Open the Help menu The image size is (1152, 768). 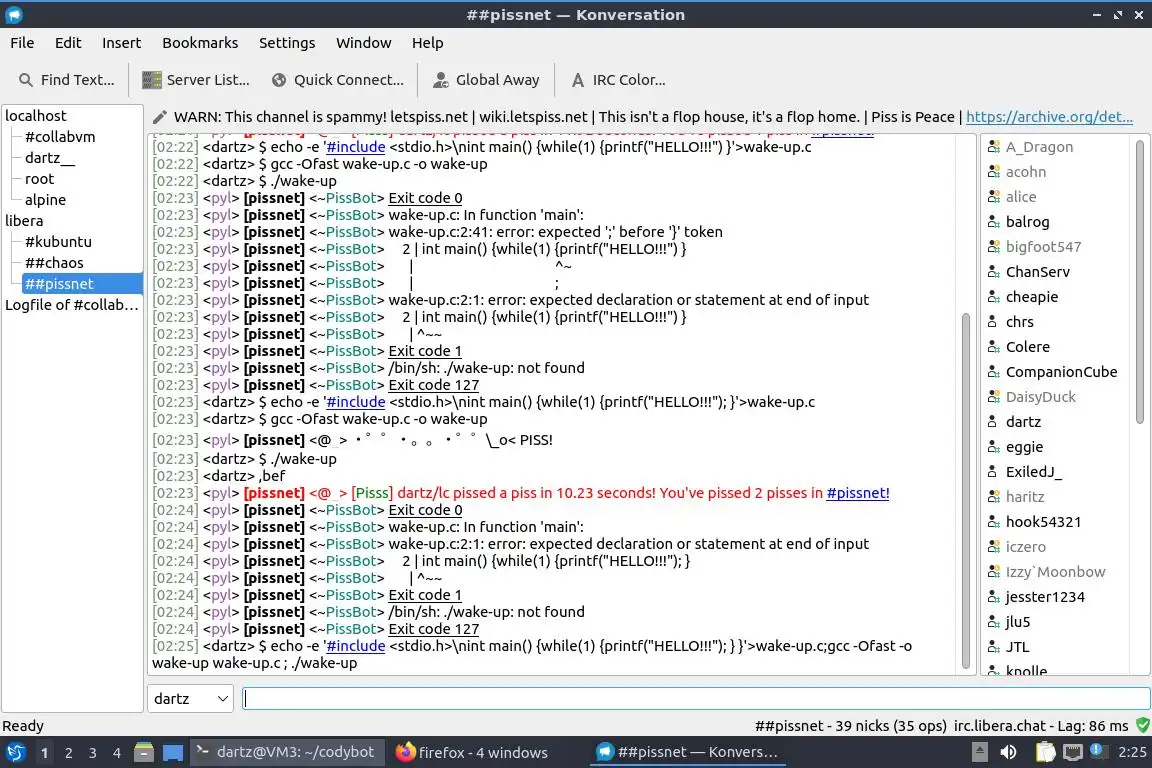point(427,43)
